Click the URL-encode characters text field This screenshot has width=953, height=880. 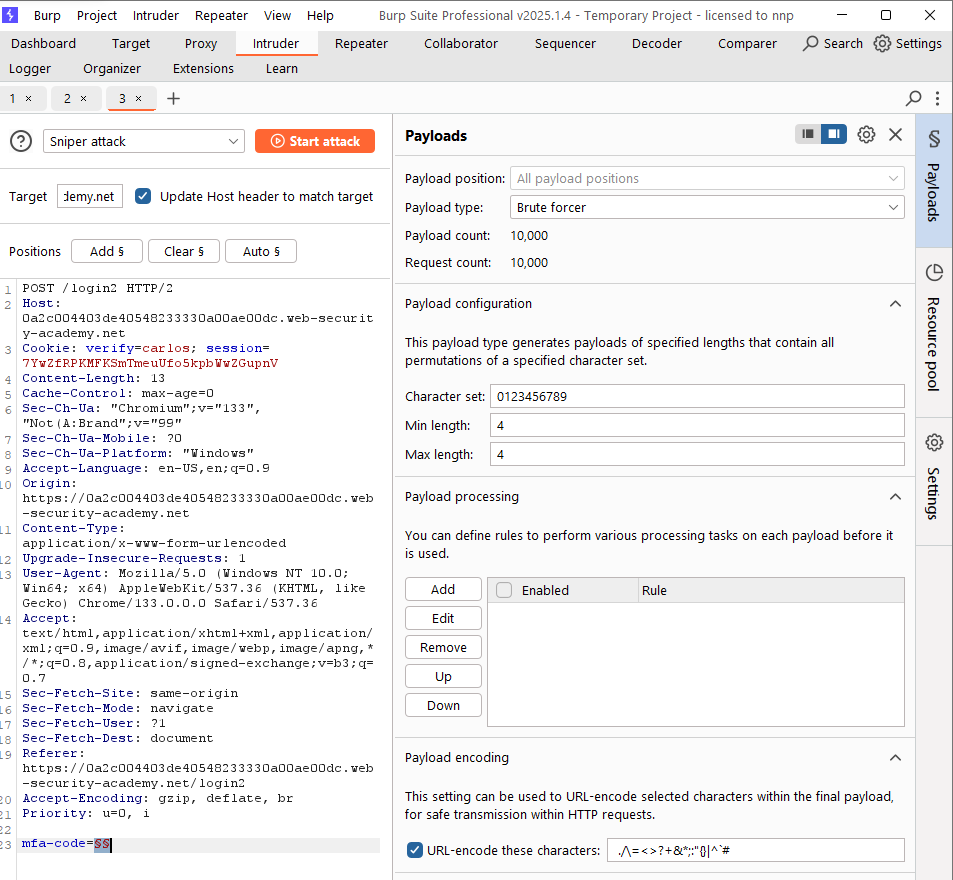755,850
